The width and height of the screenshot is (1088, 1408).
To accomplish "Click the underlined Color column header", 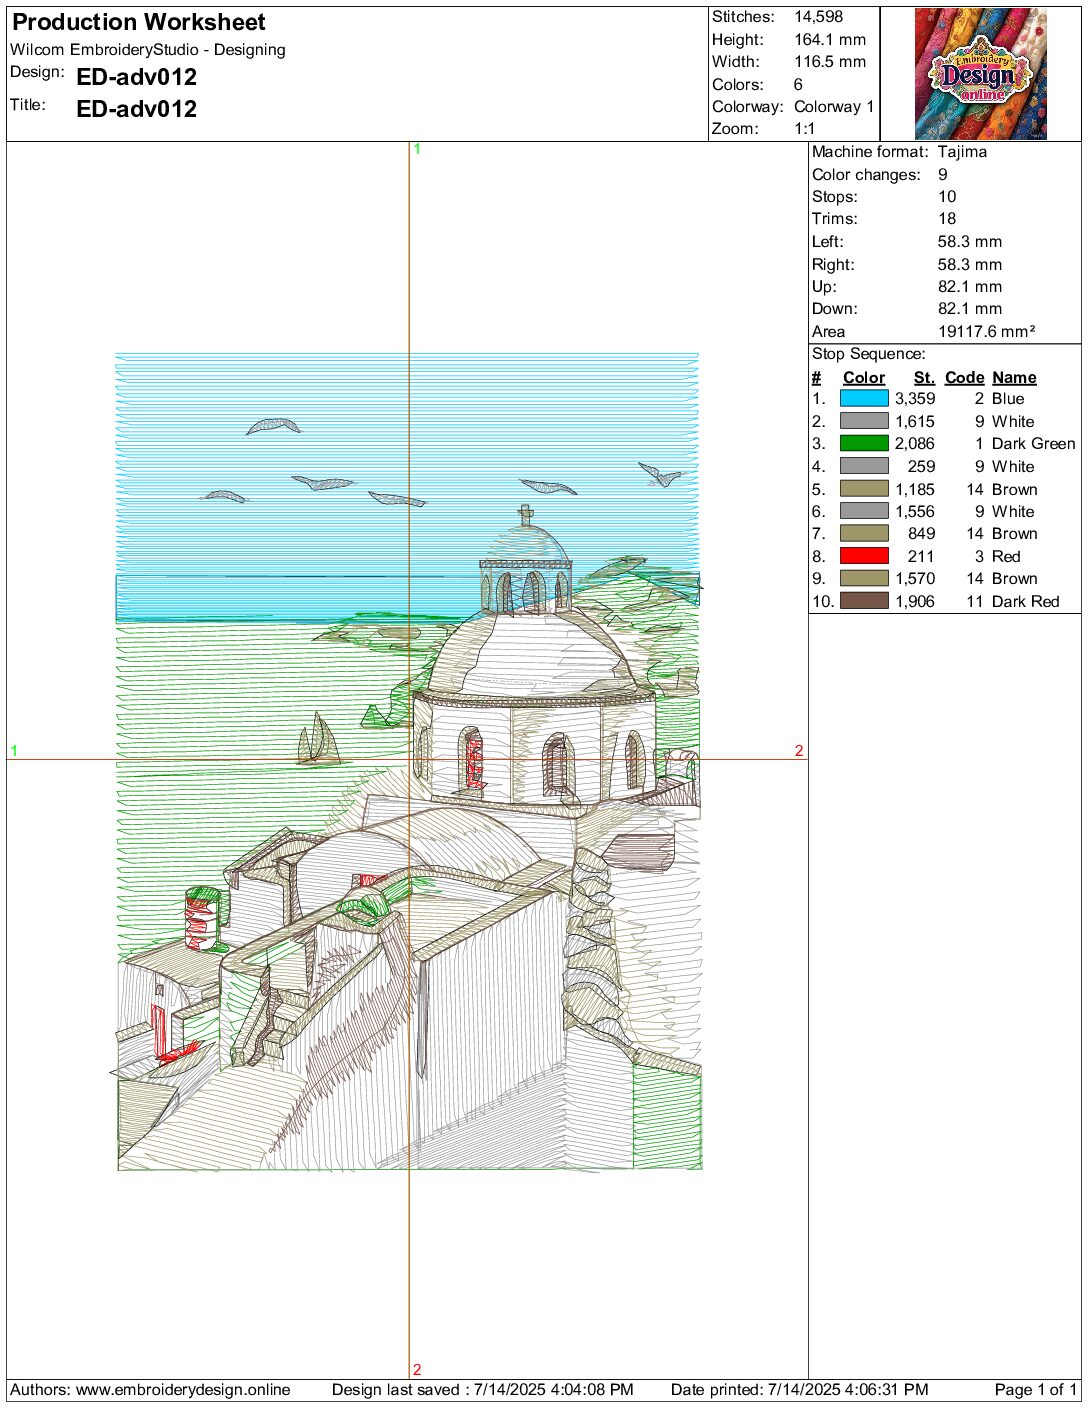I will (x=864, y=377).
